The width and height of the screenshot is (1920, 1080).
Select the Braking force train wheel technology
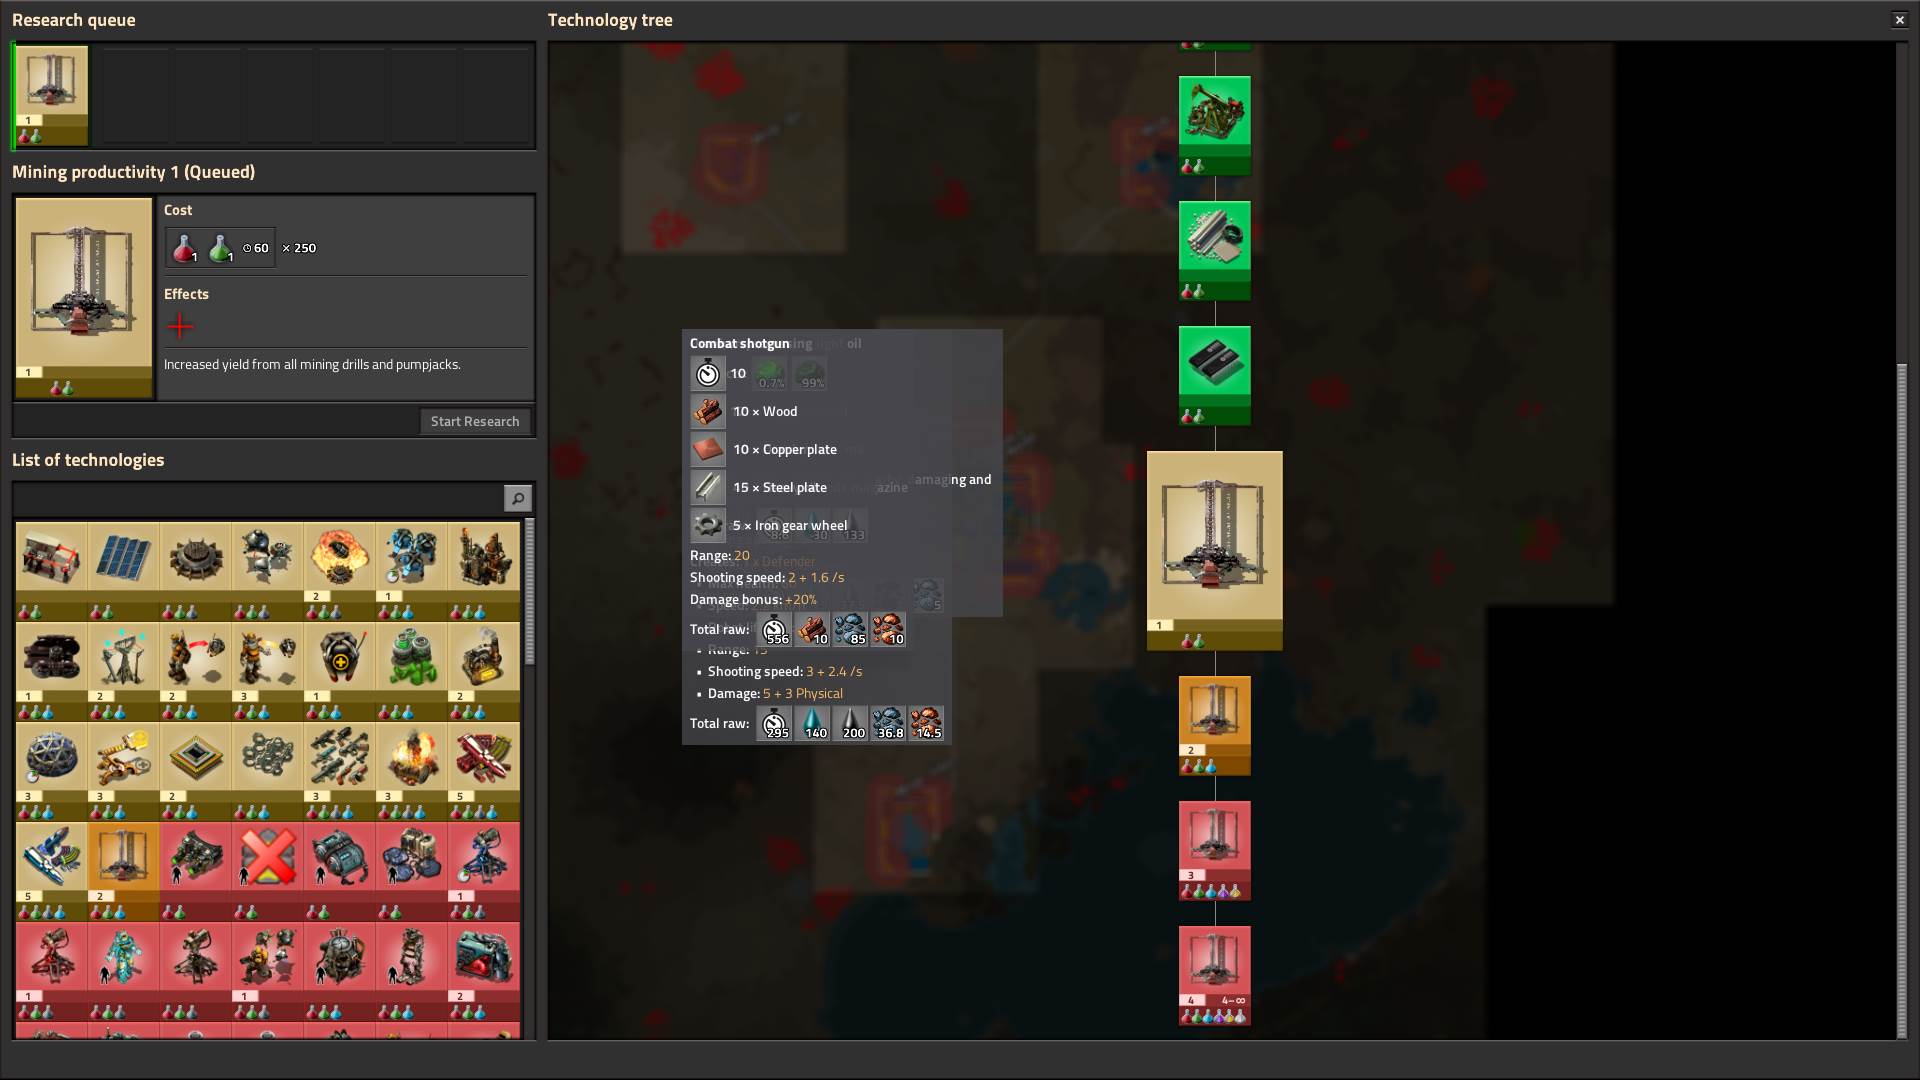click(52, 670)
